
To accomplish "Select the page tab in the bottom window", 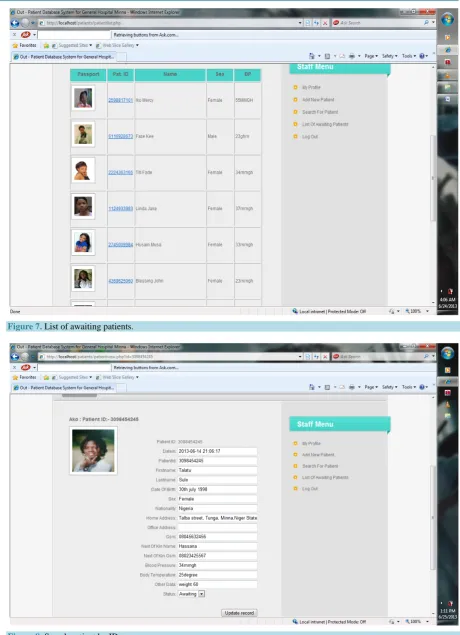I will (64, 388).
